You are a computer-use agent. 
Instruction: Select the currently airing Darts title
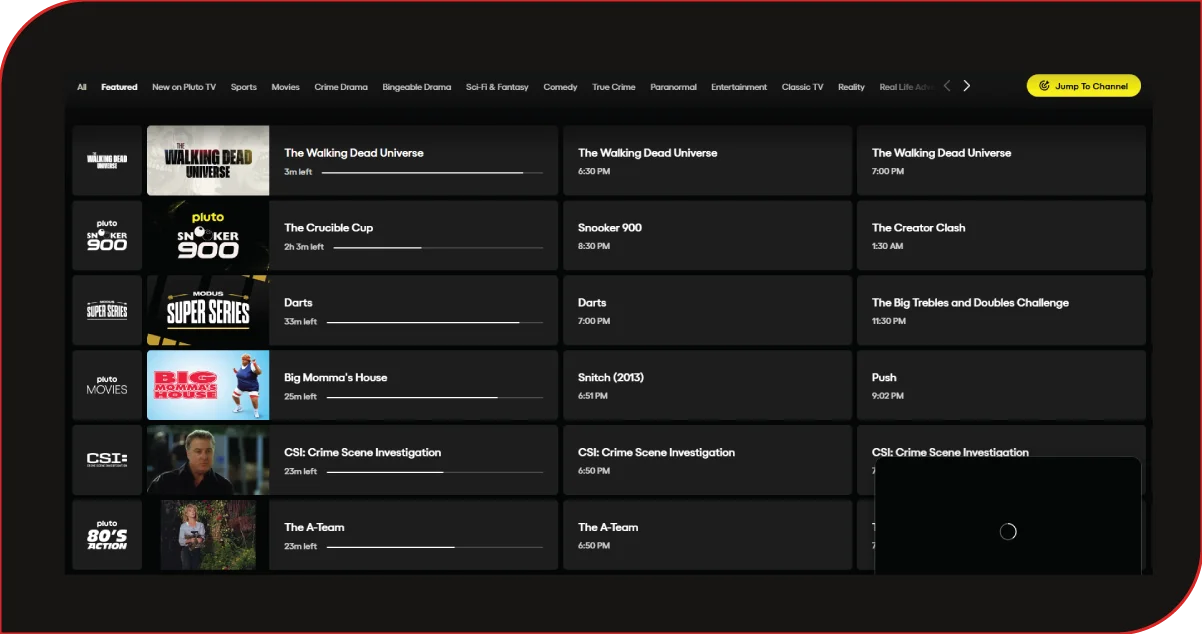pos(298,303)
